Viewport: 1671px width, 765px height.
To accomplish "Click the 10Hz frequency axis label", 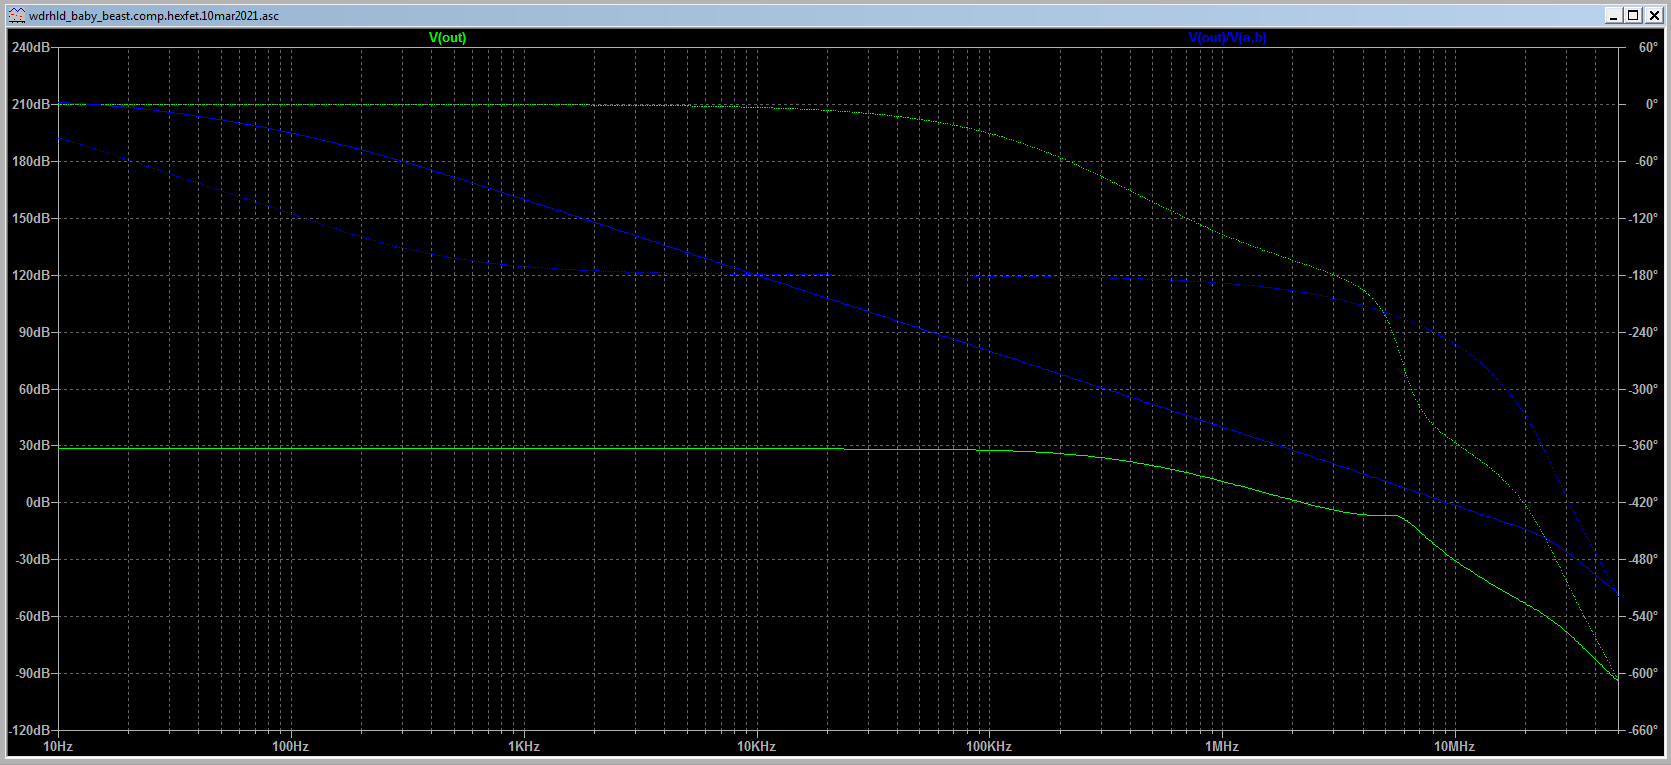I will pos(58,747).
